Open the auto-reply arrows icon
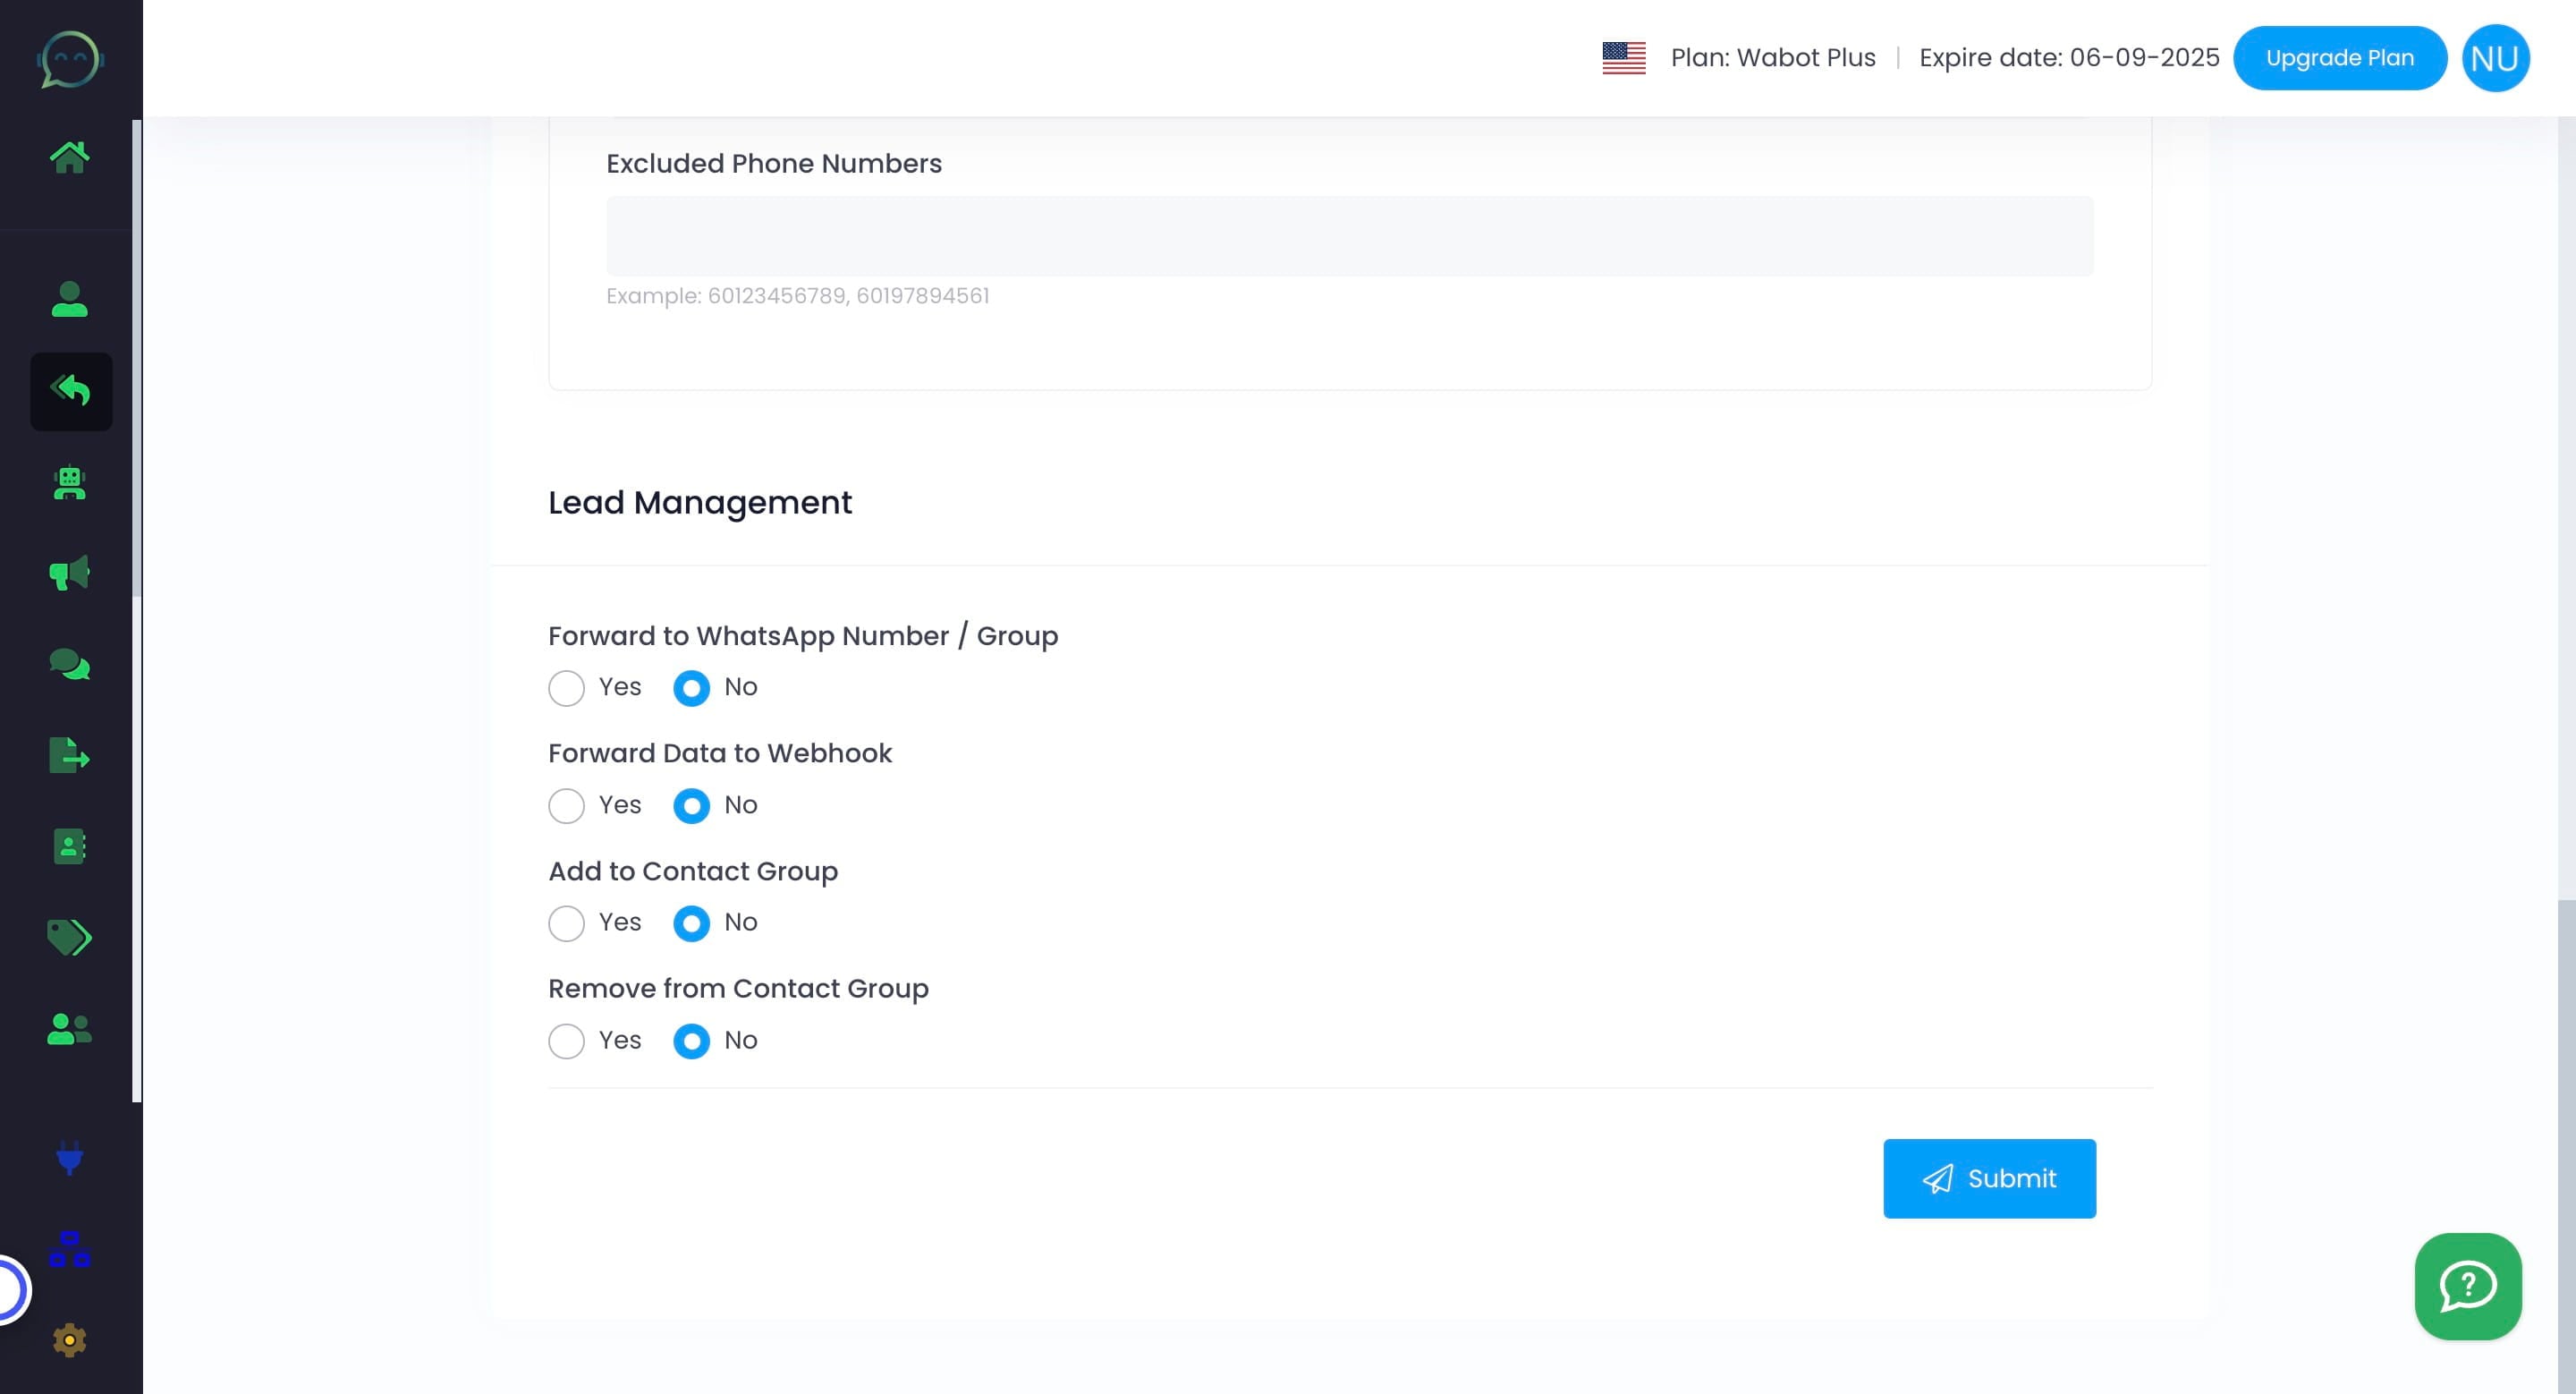Image resolution: width=2576 pixels, height=1394 pixels. pyautogui.click(x=71, y=391)
